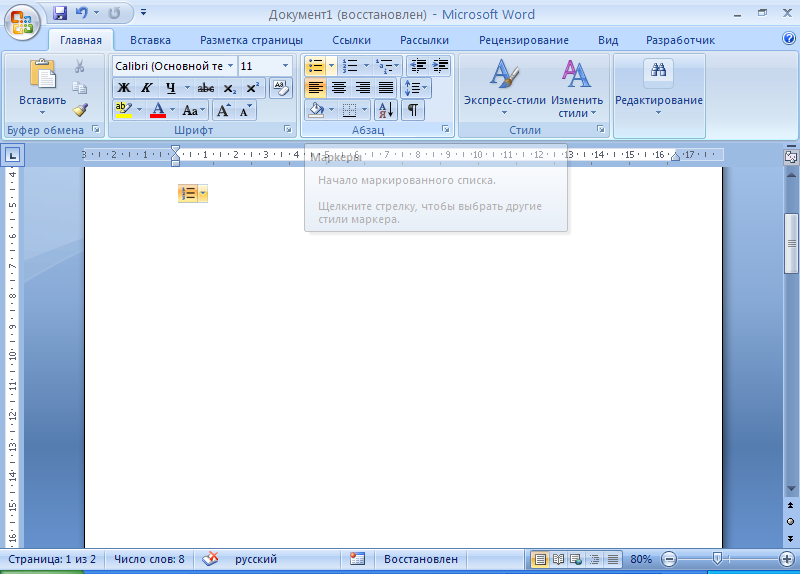This screenshot has width=800, height=574.
Task: Jump to the next page with double arrows
Action: tap(791, 539)
